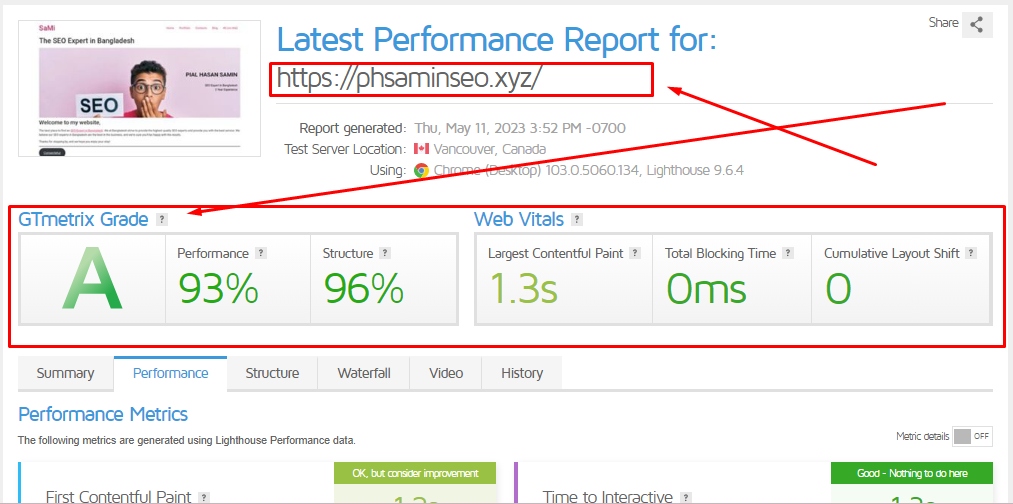Viewport: 1013px width, 504px height.
Task: Click Largest Contentful Paint help icon
Action: 635,253
